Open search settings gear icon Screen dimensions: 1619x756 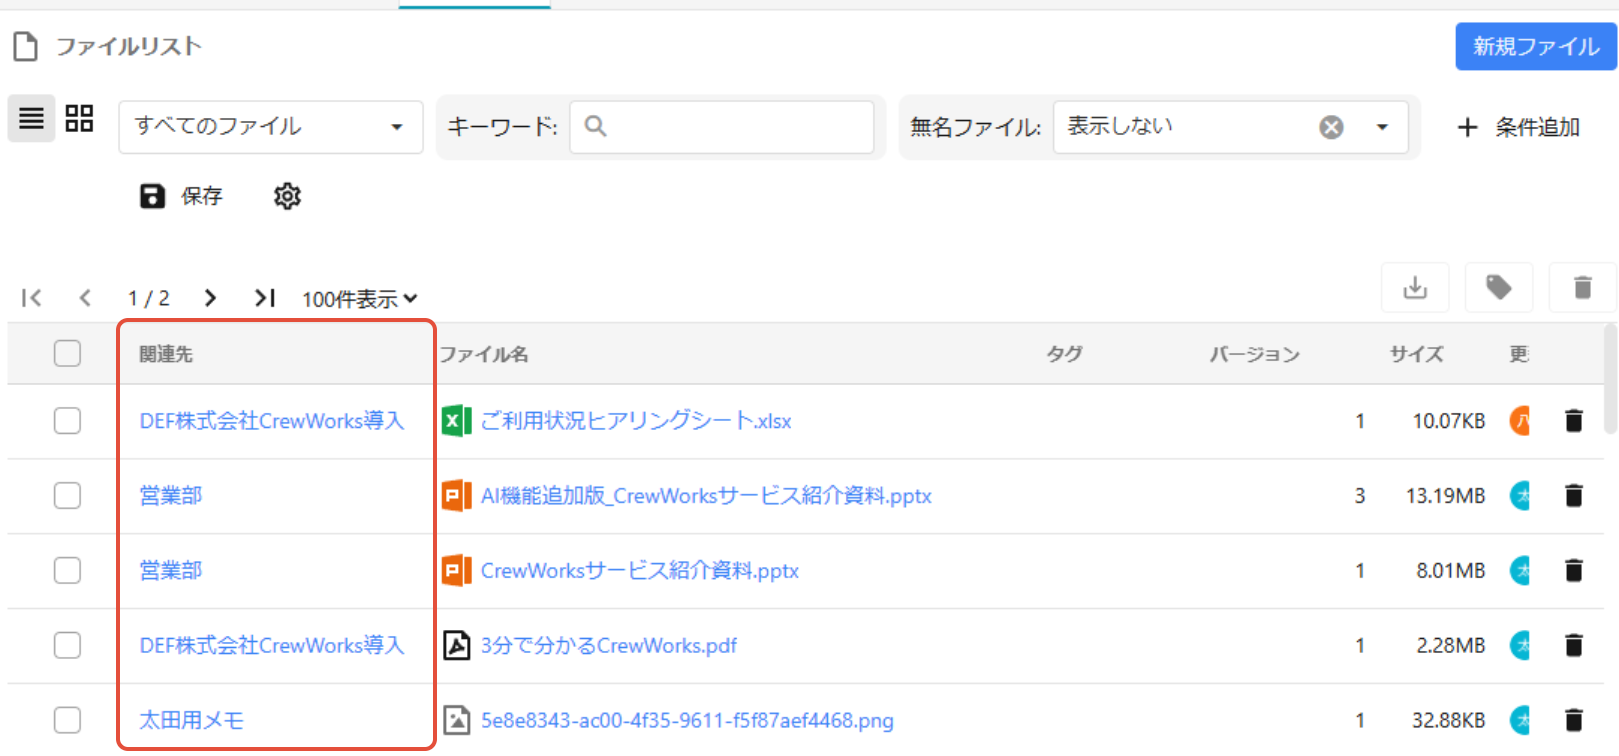[287, 196]
